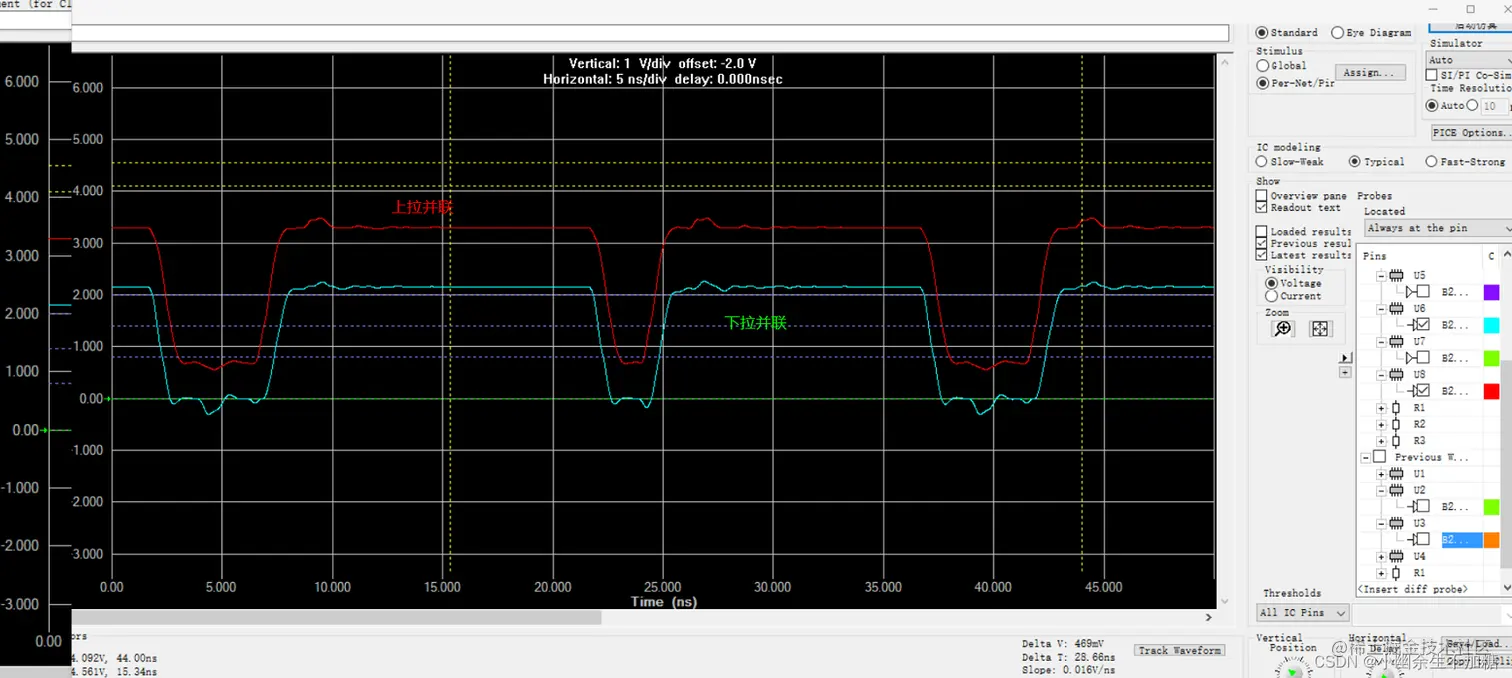Enable SI/PI Co-Sim checkbox
The height and width of the screenshot is (678, 1512).
tap(1432, 75)
